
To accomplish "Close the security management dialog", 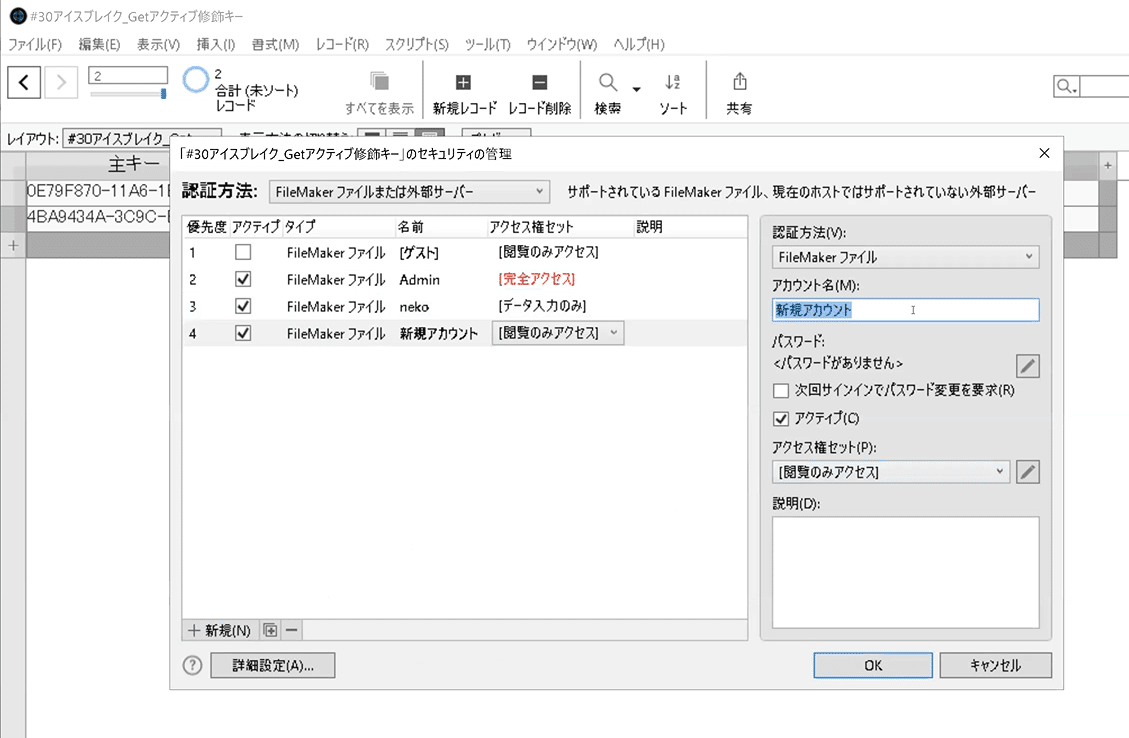I will [1044, 153].
